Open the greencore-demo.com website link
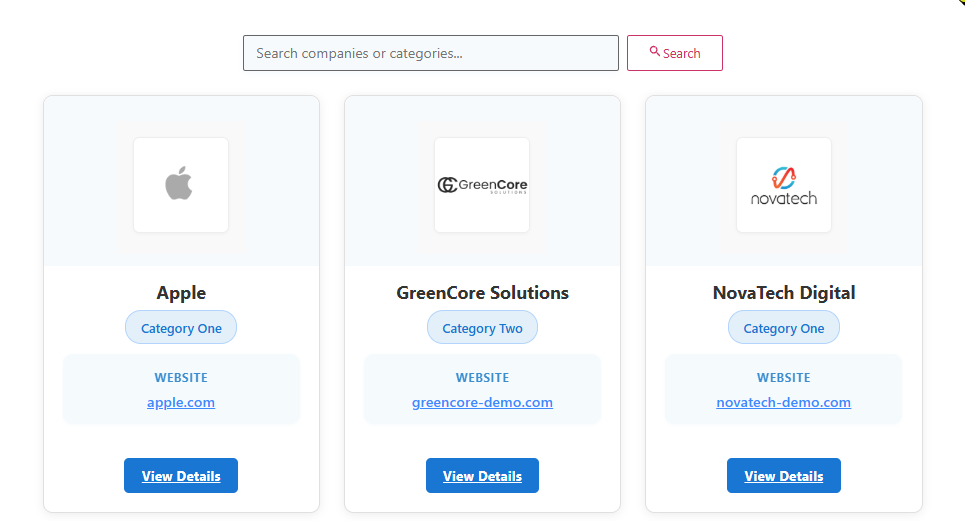Image resolution: width=965 pixels, height=521 pixels. click(482, 403)
